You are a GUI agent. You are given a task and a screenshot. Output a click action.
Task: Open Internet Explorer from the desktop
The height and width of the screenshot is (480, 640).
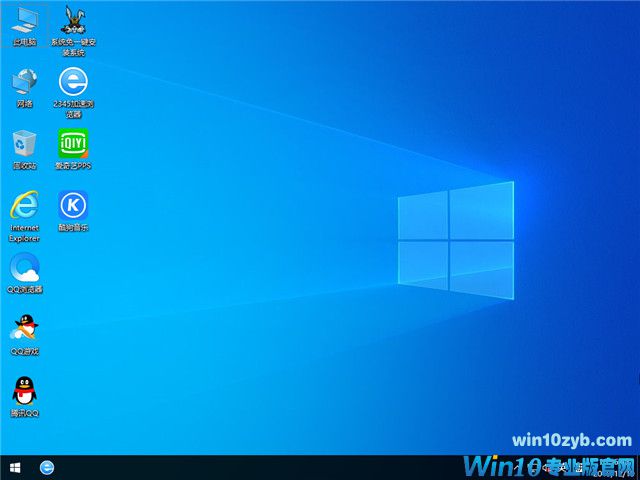click(24, 216)
